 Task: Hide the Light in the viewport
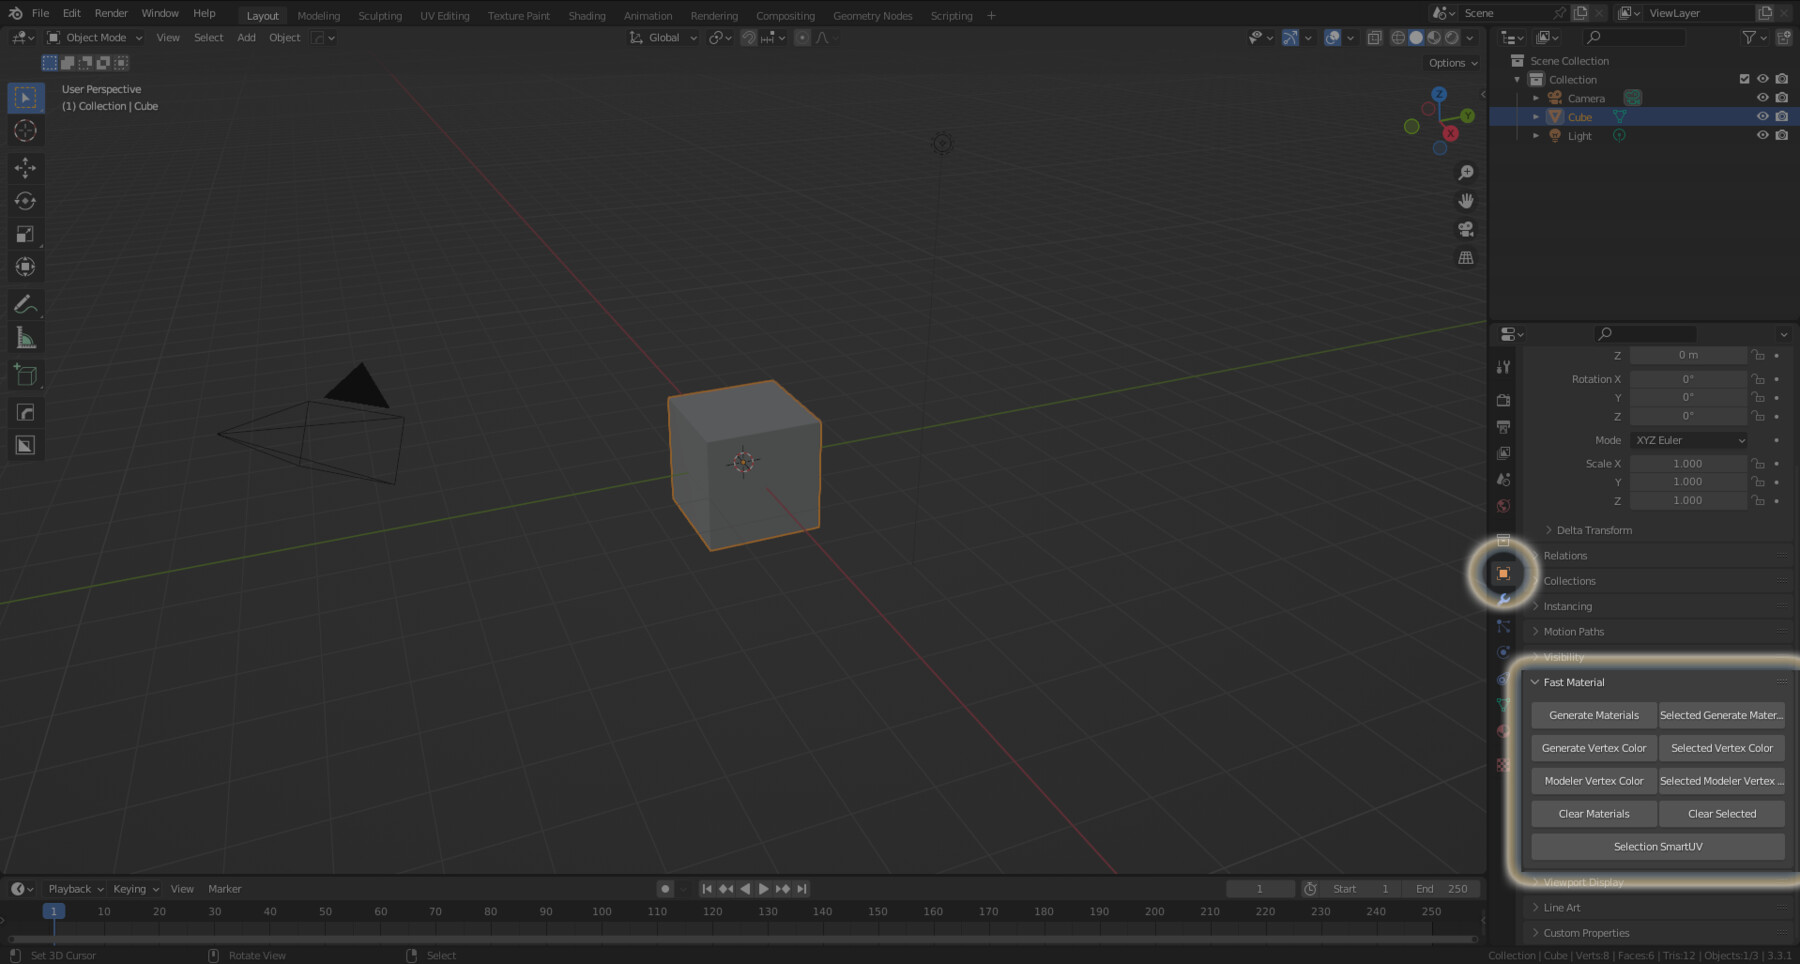point(1763,135)
